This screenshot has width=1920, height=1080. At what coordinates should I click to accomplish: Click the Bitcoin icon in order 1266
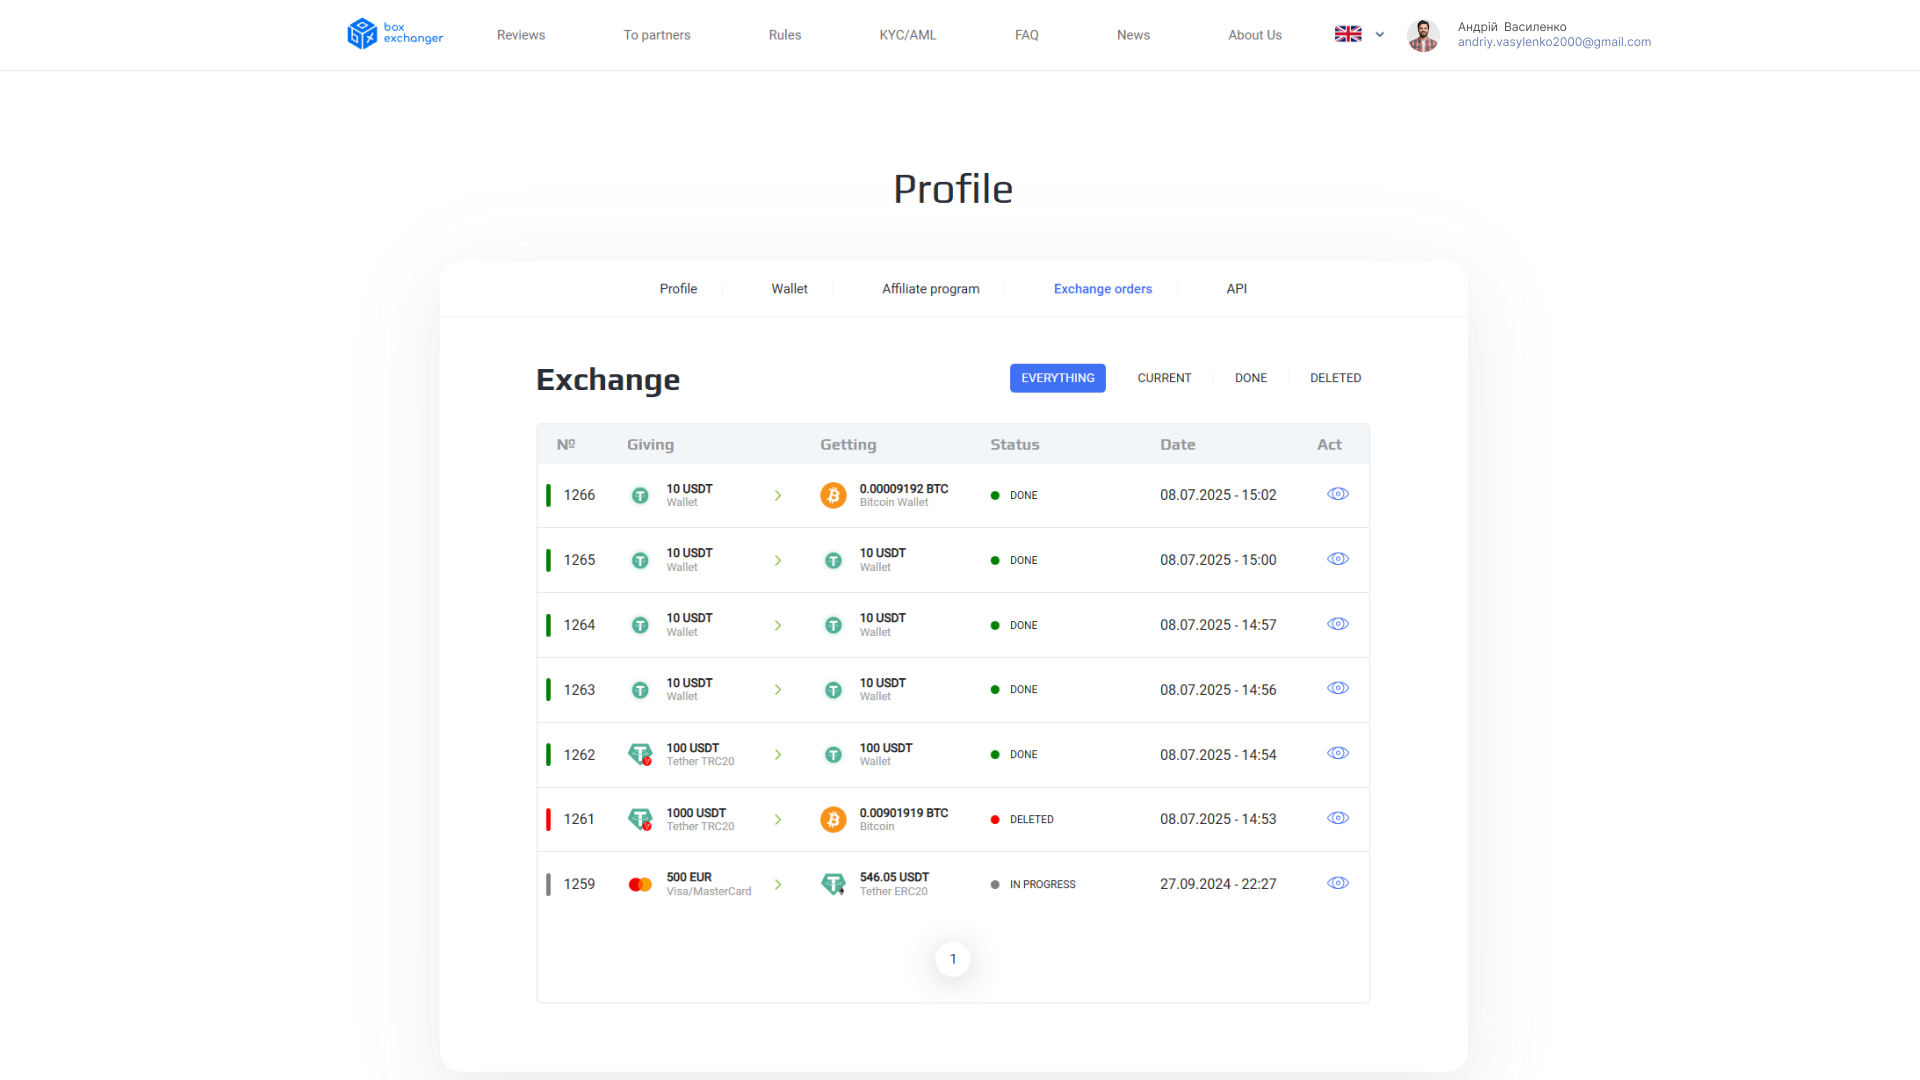pos(833,495)
